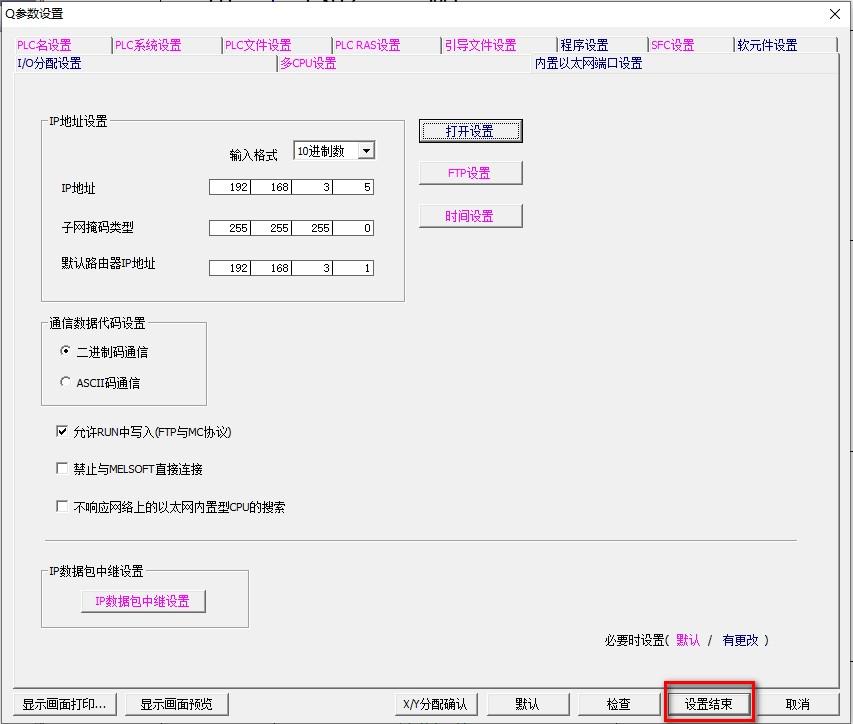
Task: Click first IP地址 octet field 192
Action: pyautogui.click(x=230, y=187)
